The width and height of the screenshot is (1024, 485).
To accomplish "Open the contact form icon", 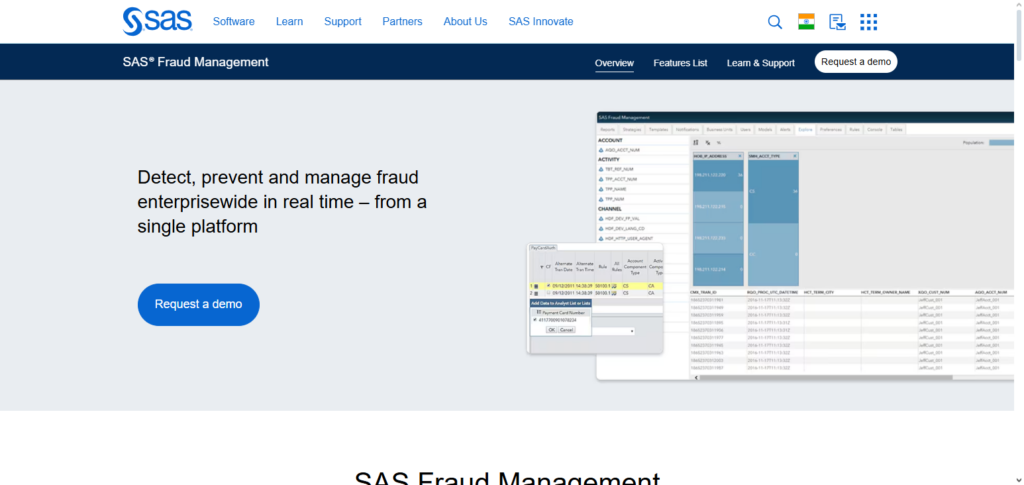I will (x=837, y=22).
